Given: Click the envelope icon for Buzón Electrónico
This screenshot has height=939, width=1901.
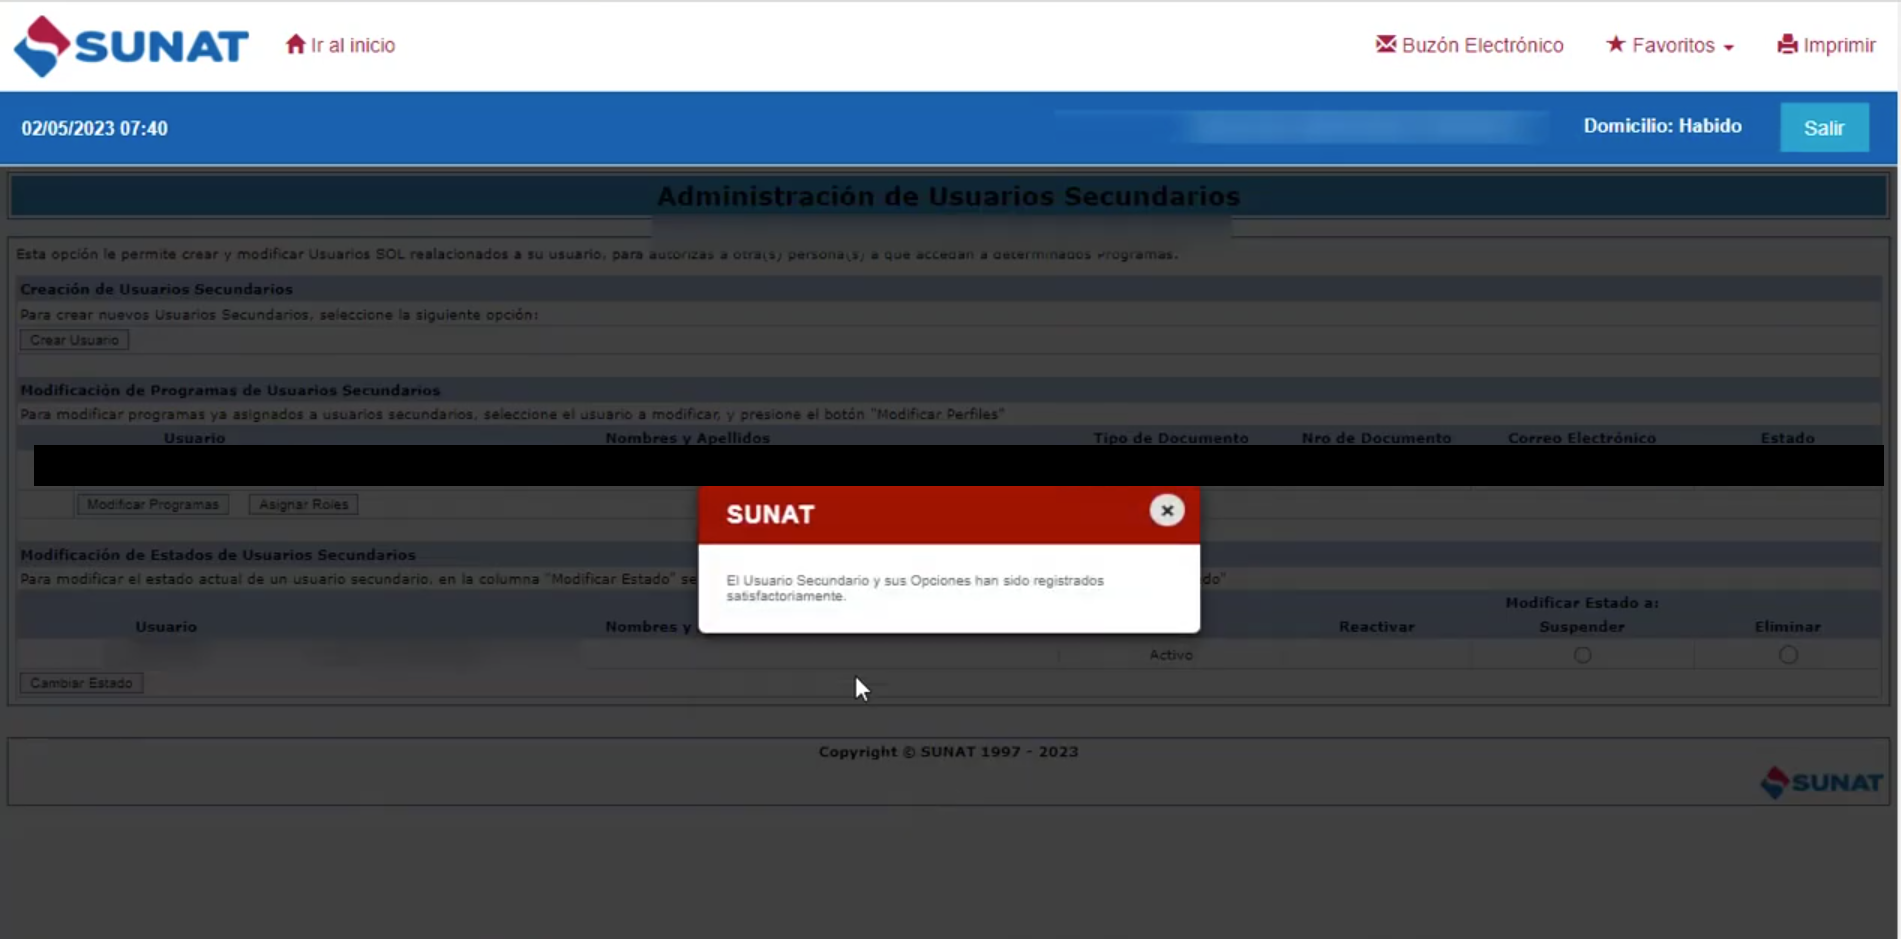Looking at the screenshot, I should point(1385,44).
